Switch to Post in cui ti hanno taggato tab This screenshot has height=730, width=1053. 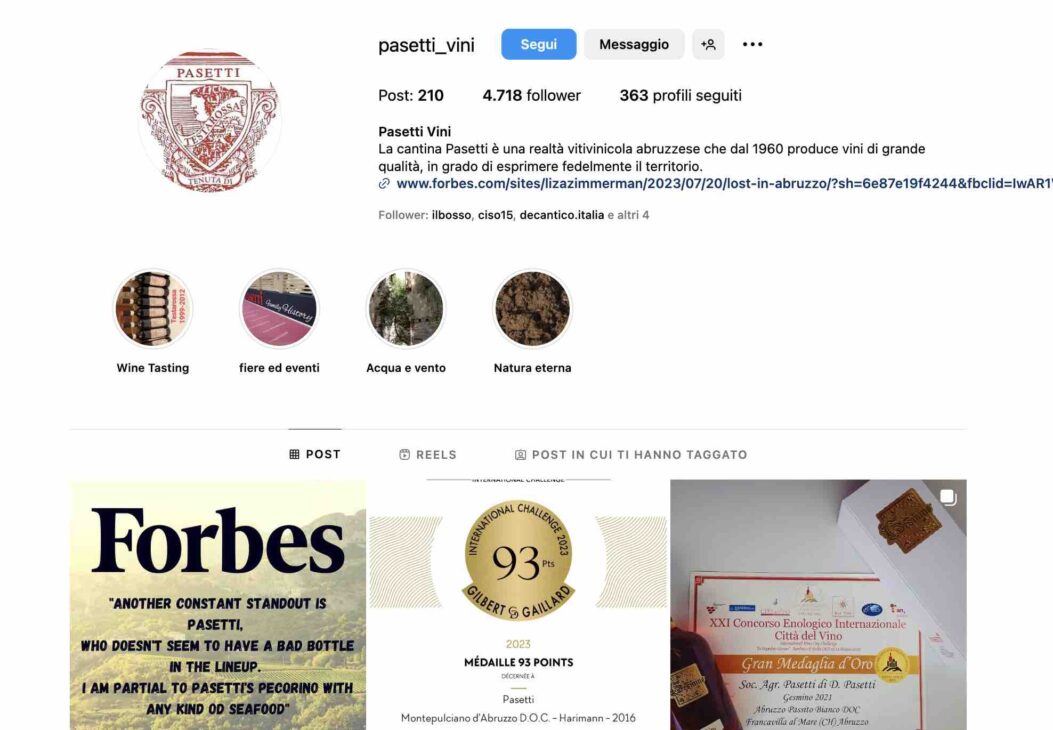(x=631, y=455)
